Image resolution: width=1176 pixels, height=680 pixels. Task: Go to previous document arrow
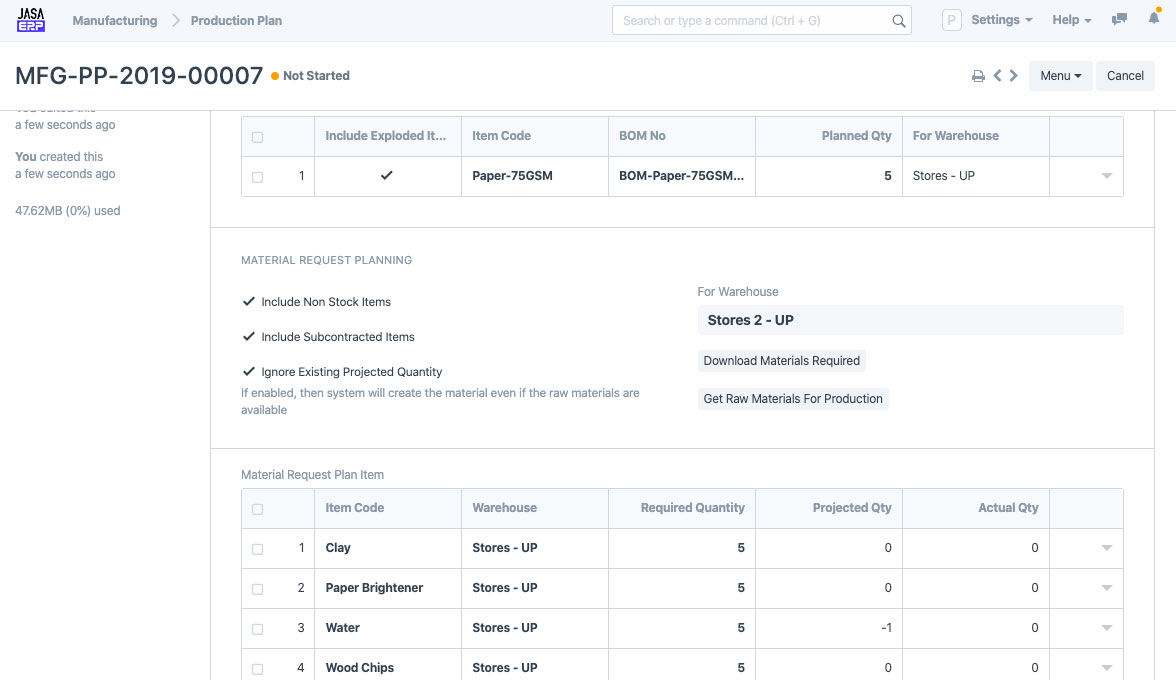point(997,76)
